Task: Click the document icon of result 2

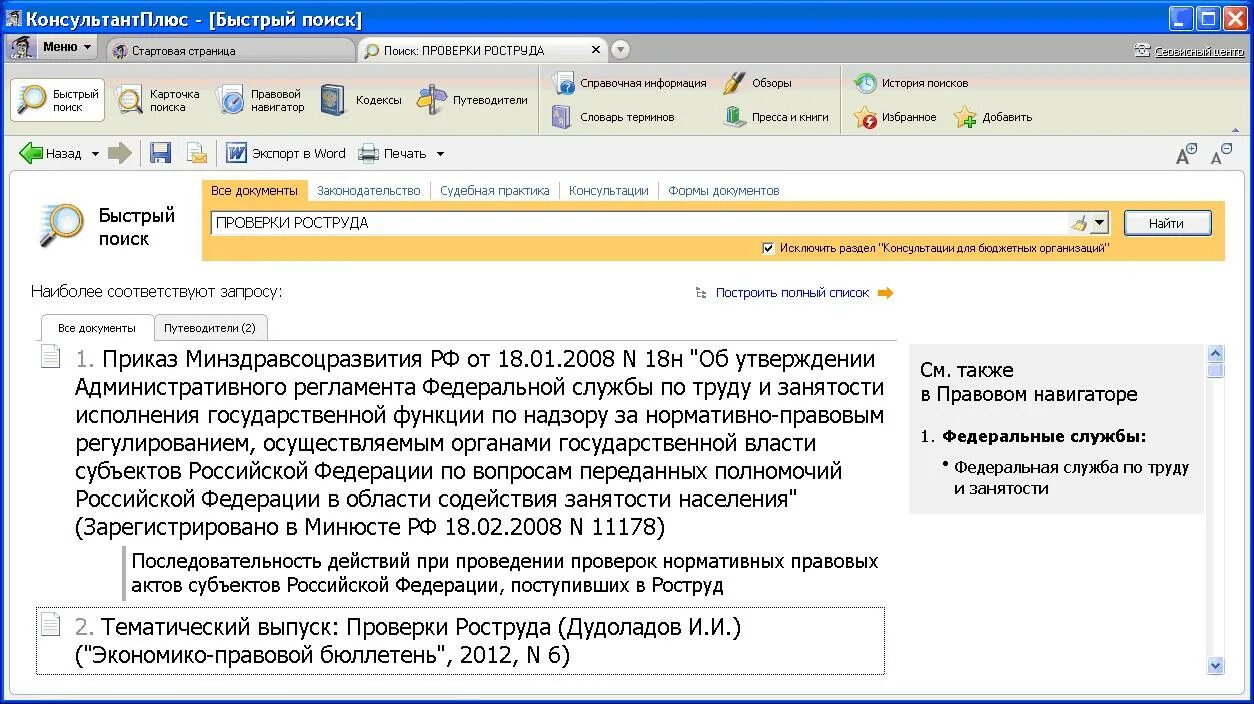Action: [x=50, y=625]
